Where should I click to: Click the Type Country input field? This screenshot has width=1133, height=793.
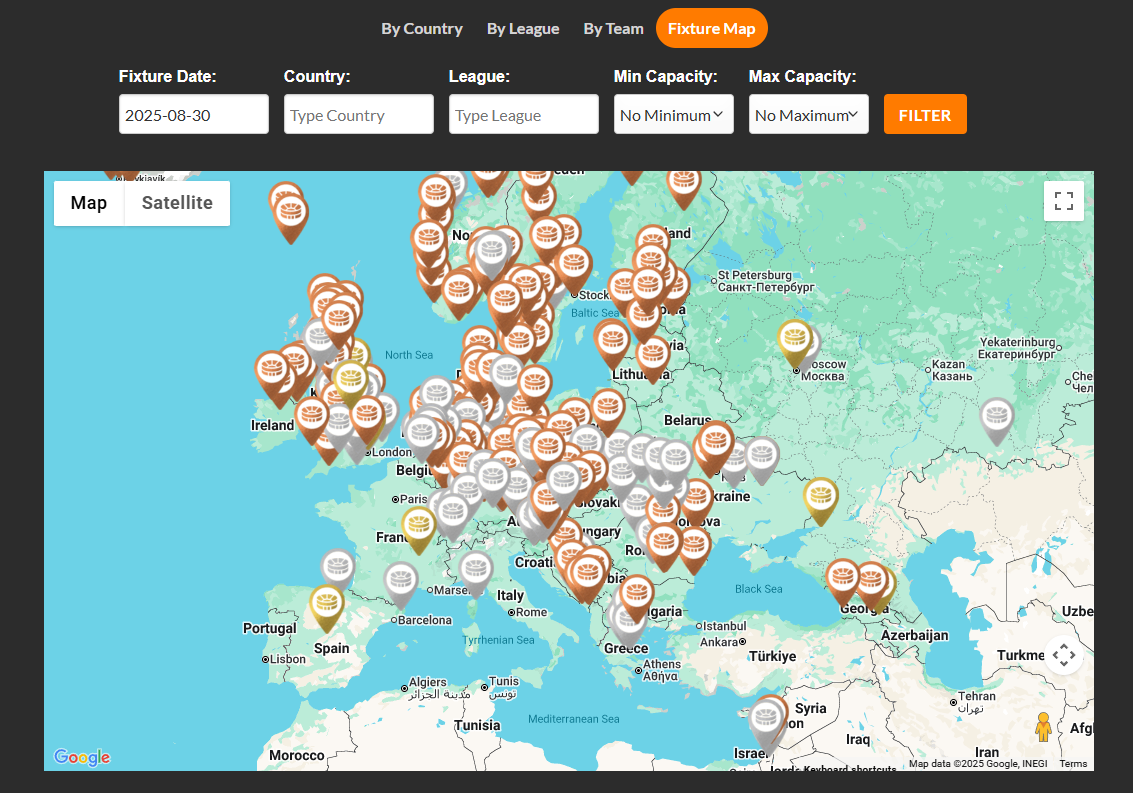[x=358, y=115]
